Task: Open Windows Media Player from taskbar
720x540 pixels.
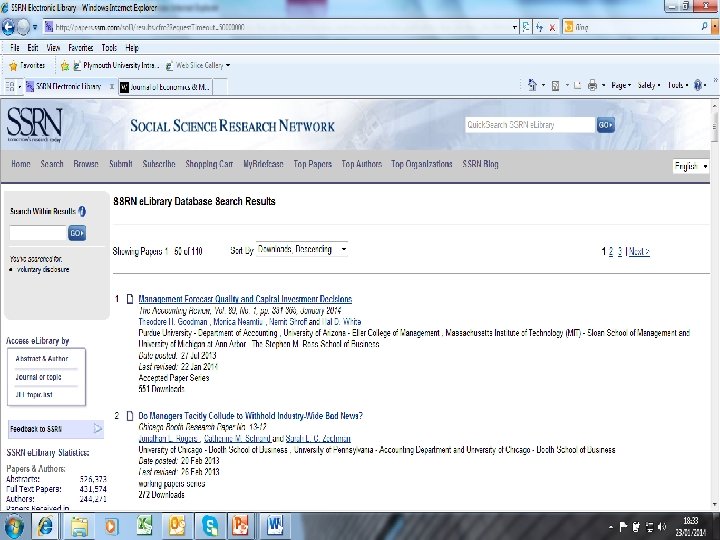Action: [x=111, y=526]
